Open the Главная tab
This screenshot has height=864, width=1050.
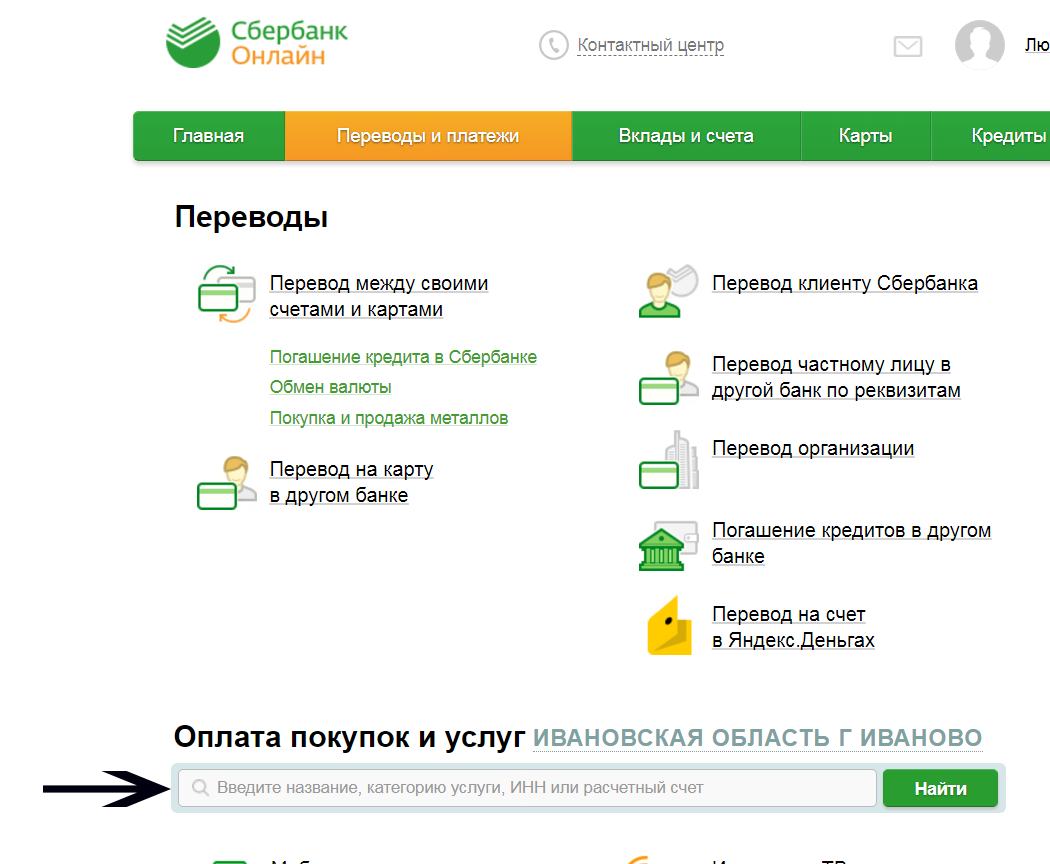tap(209, 136)
